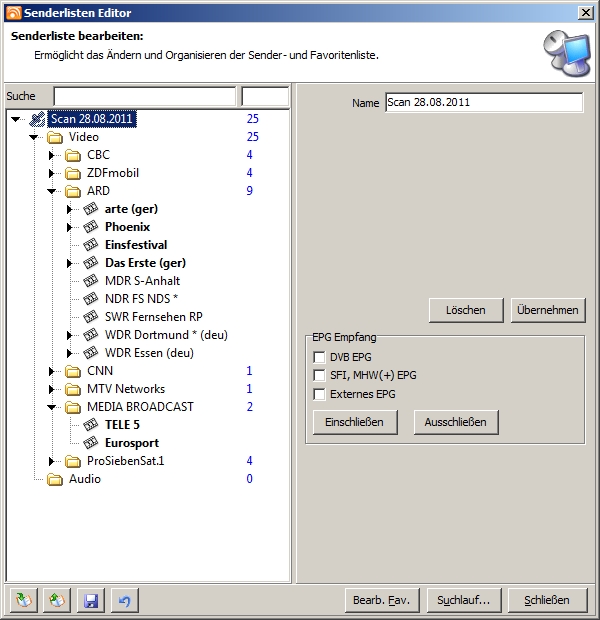Click the Löschen button
This screenshot has width=600, height=620.
(466, 310)
